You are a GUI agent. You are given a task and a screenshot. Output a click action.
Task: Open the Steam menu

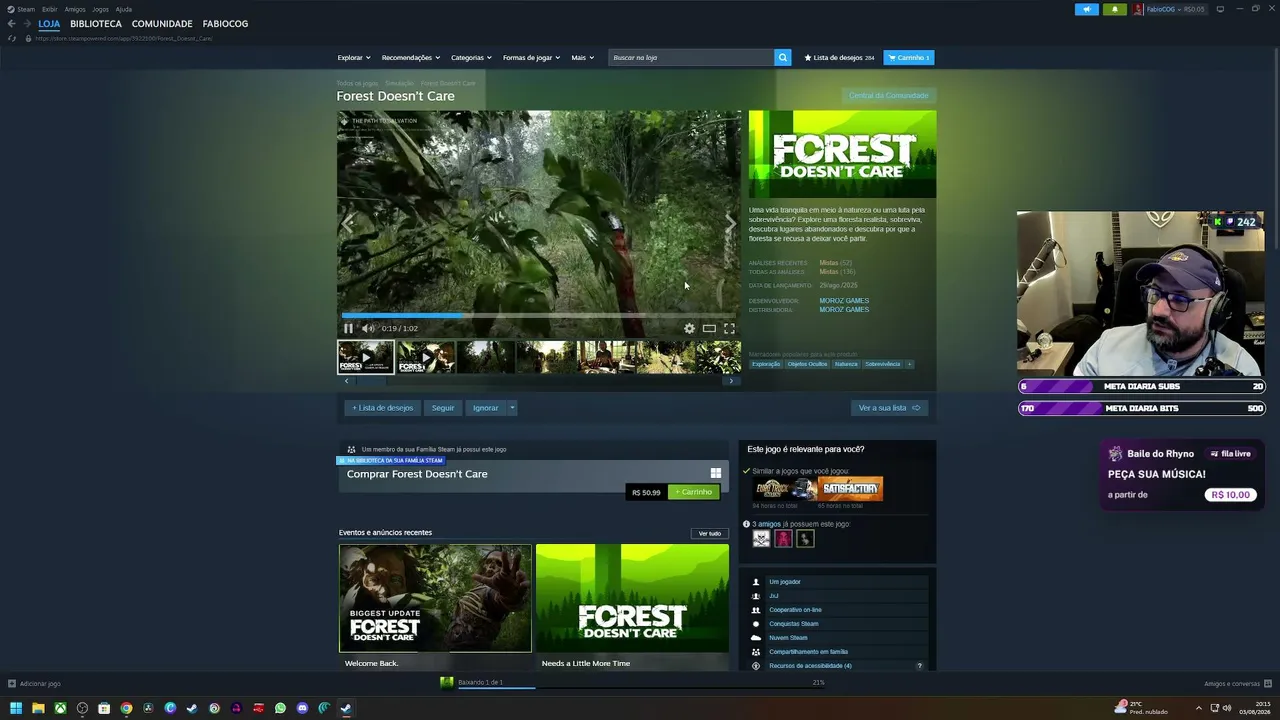21,9
